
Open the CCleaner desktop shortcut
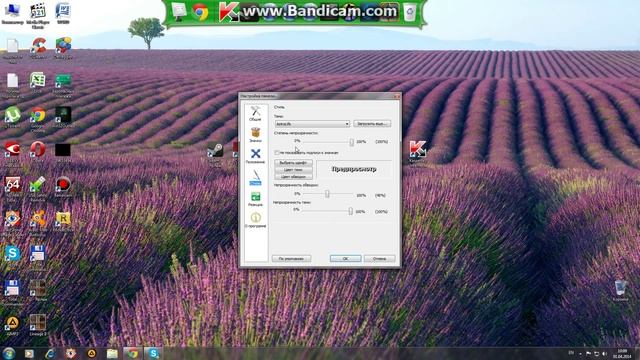point(38,48)
